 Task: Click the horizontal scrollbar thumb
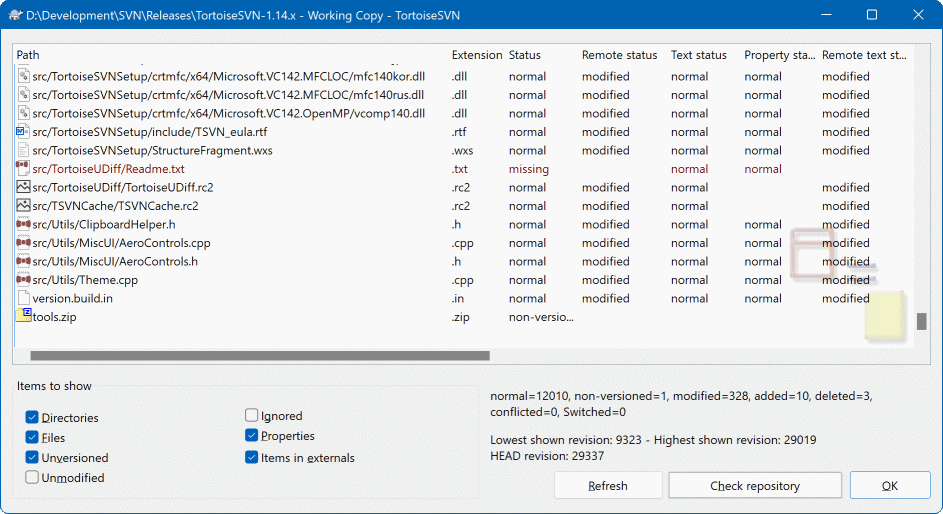260,356
